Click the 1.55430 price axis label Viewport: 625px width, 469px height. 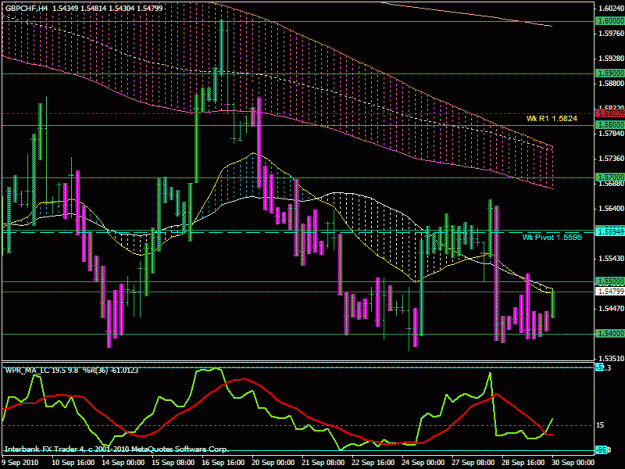611,259
